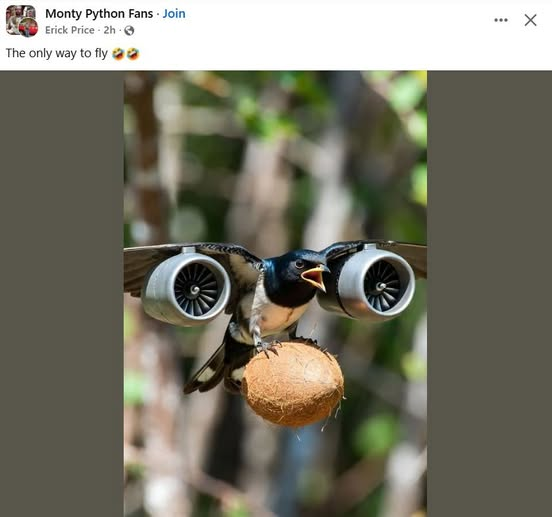Open the post's three-dot options menu

point(501,20)
